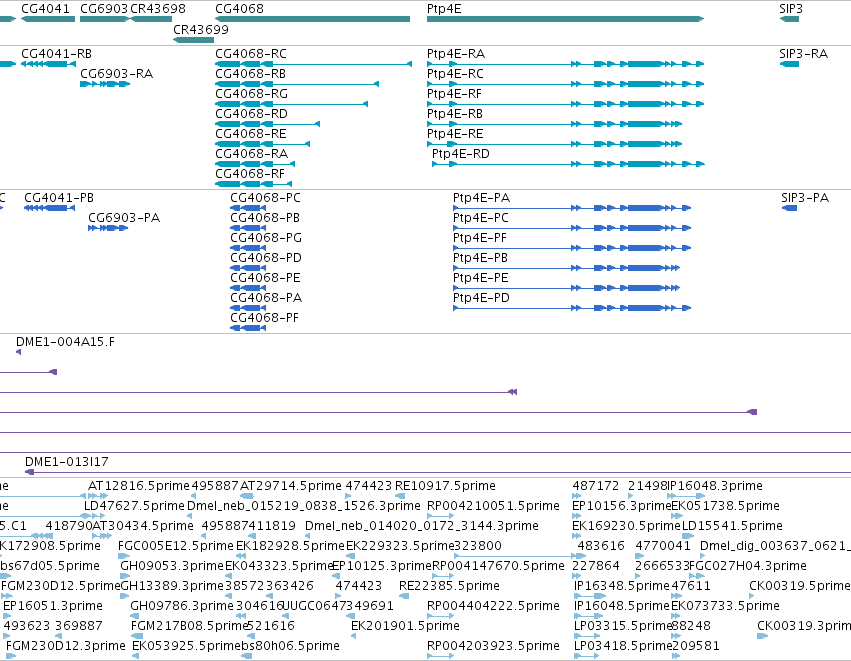Click protein Ptp4E-PA
This screenshot has height=661, width=851.
click(x=481, y=198)
